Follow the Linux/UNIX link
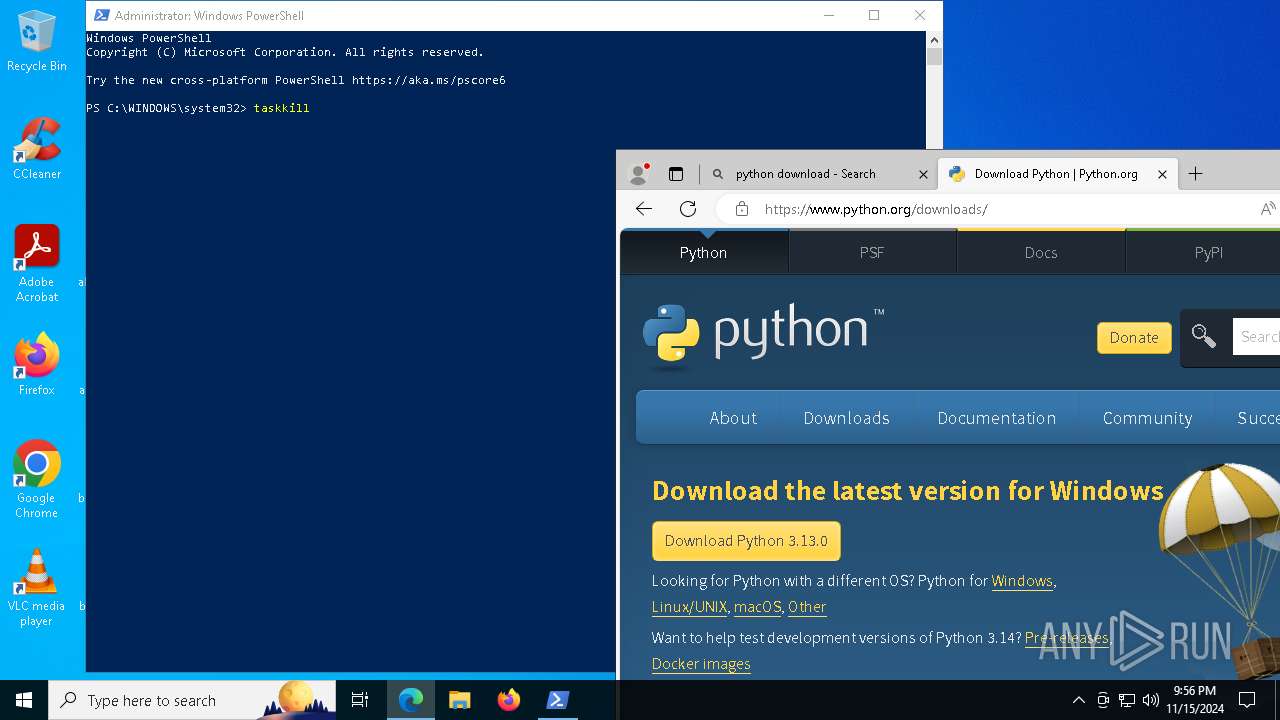 point(689,607)
